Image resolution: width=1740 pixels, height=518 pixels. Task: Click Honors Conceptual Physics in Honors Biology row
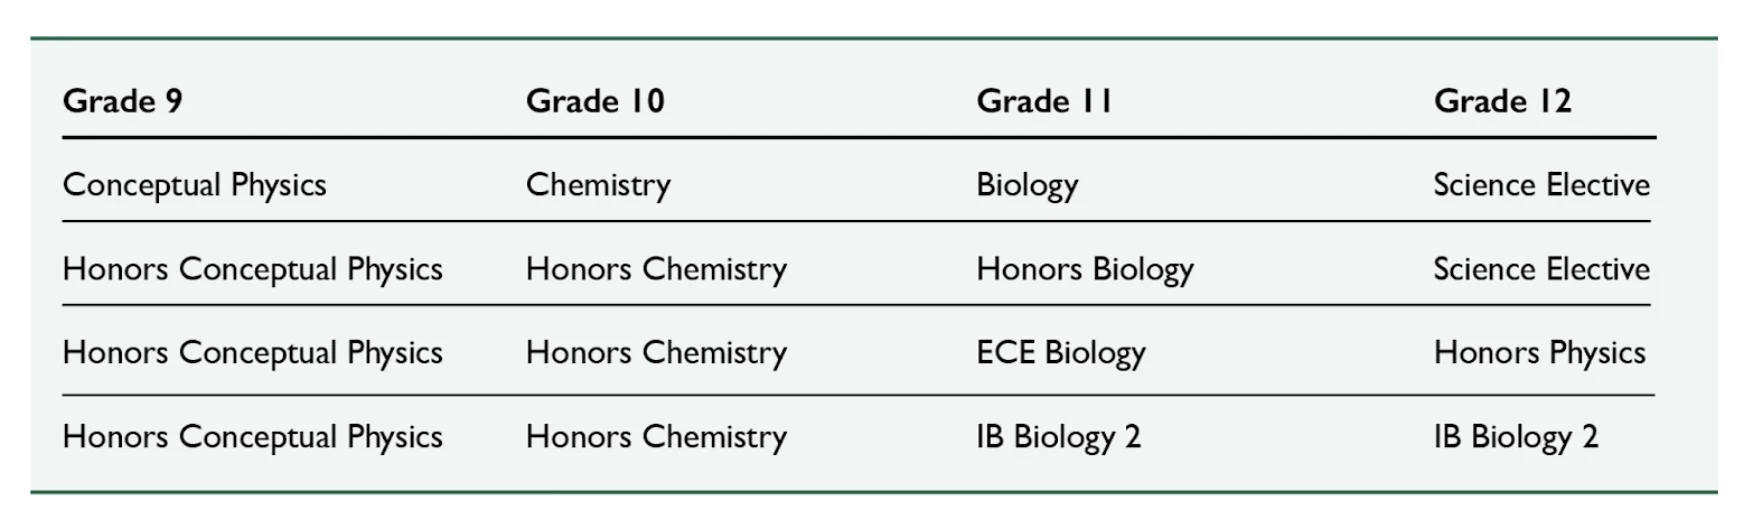click(252, 269)
